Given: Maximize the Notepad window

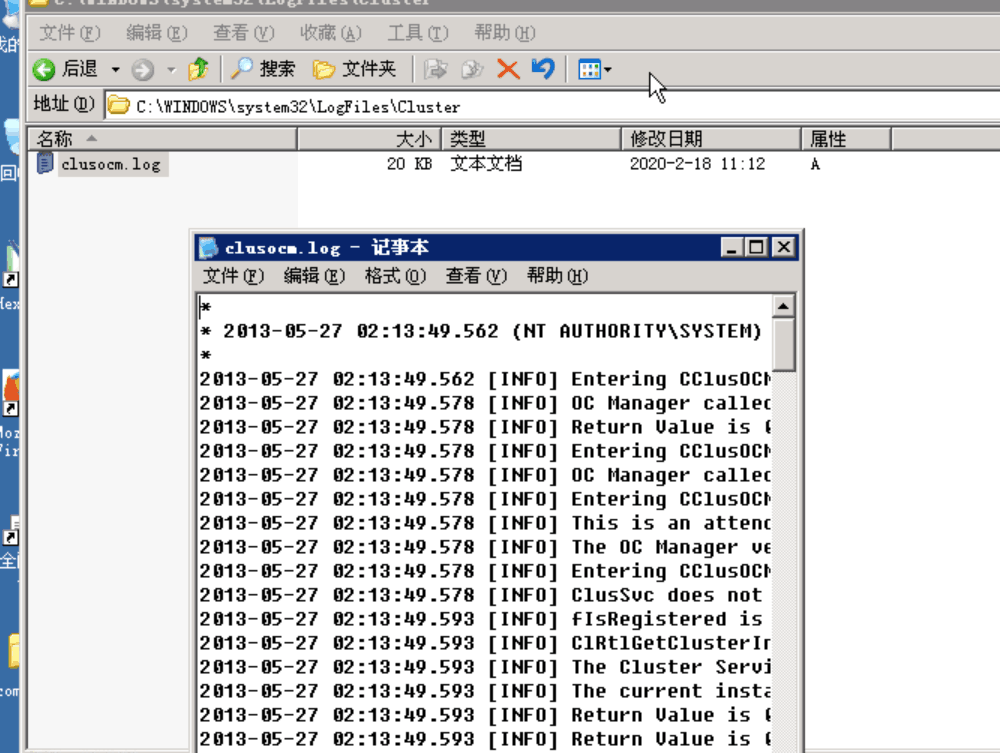Looking at the screenshot, I should (x=756, y=247).
